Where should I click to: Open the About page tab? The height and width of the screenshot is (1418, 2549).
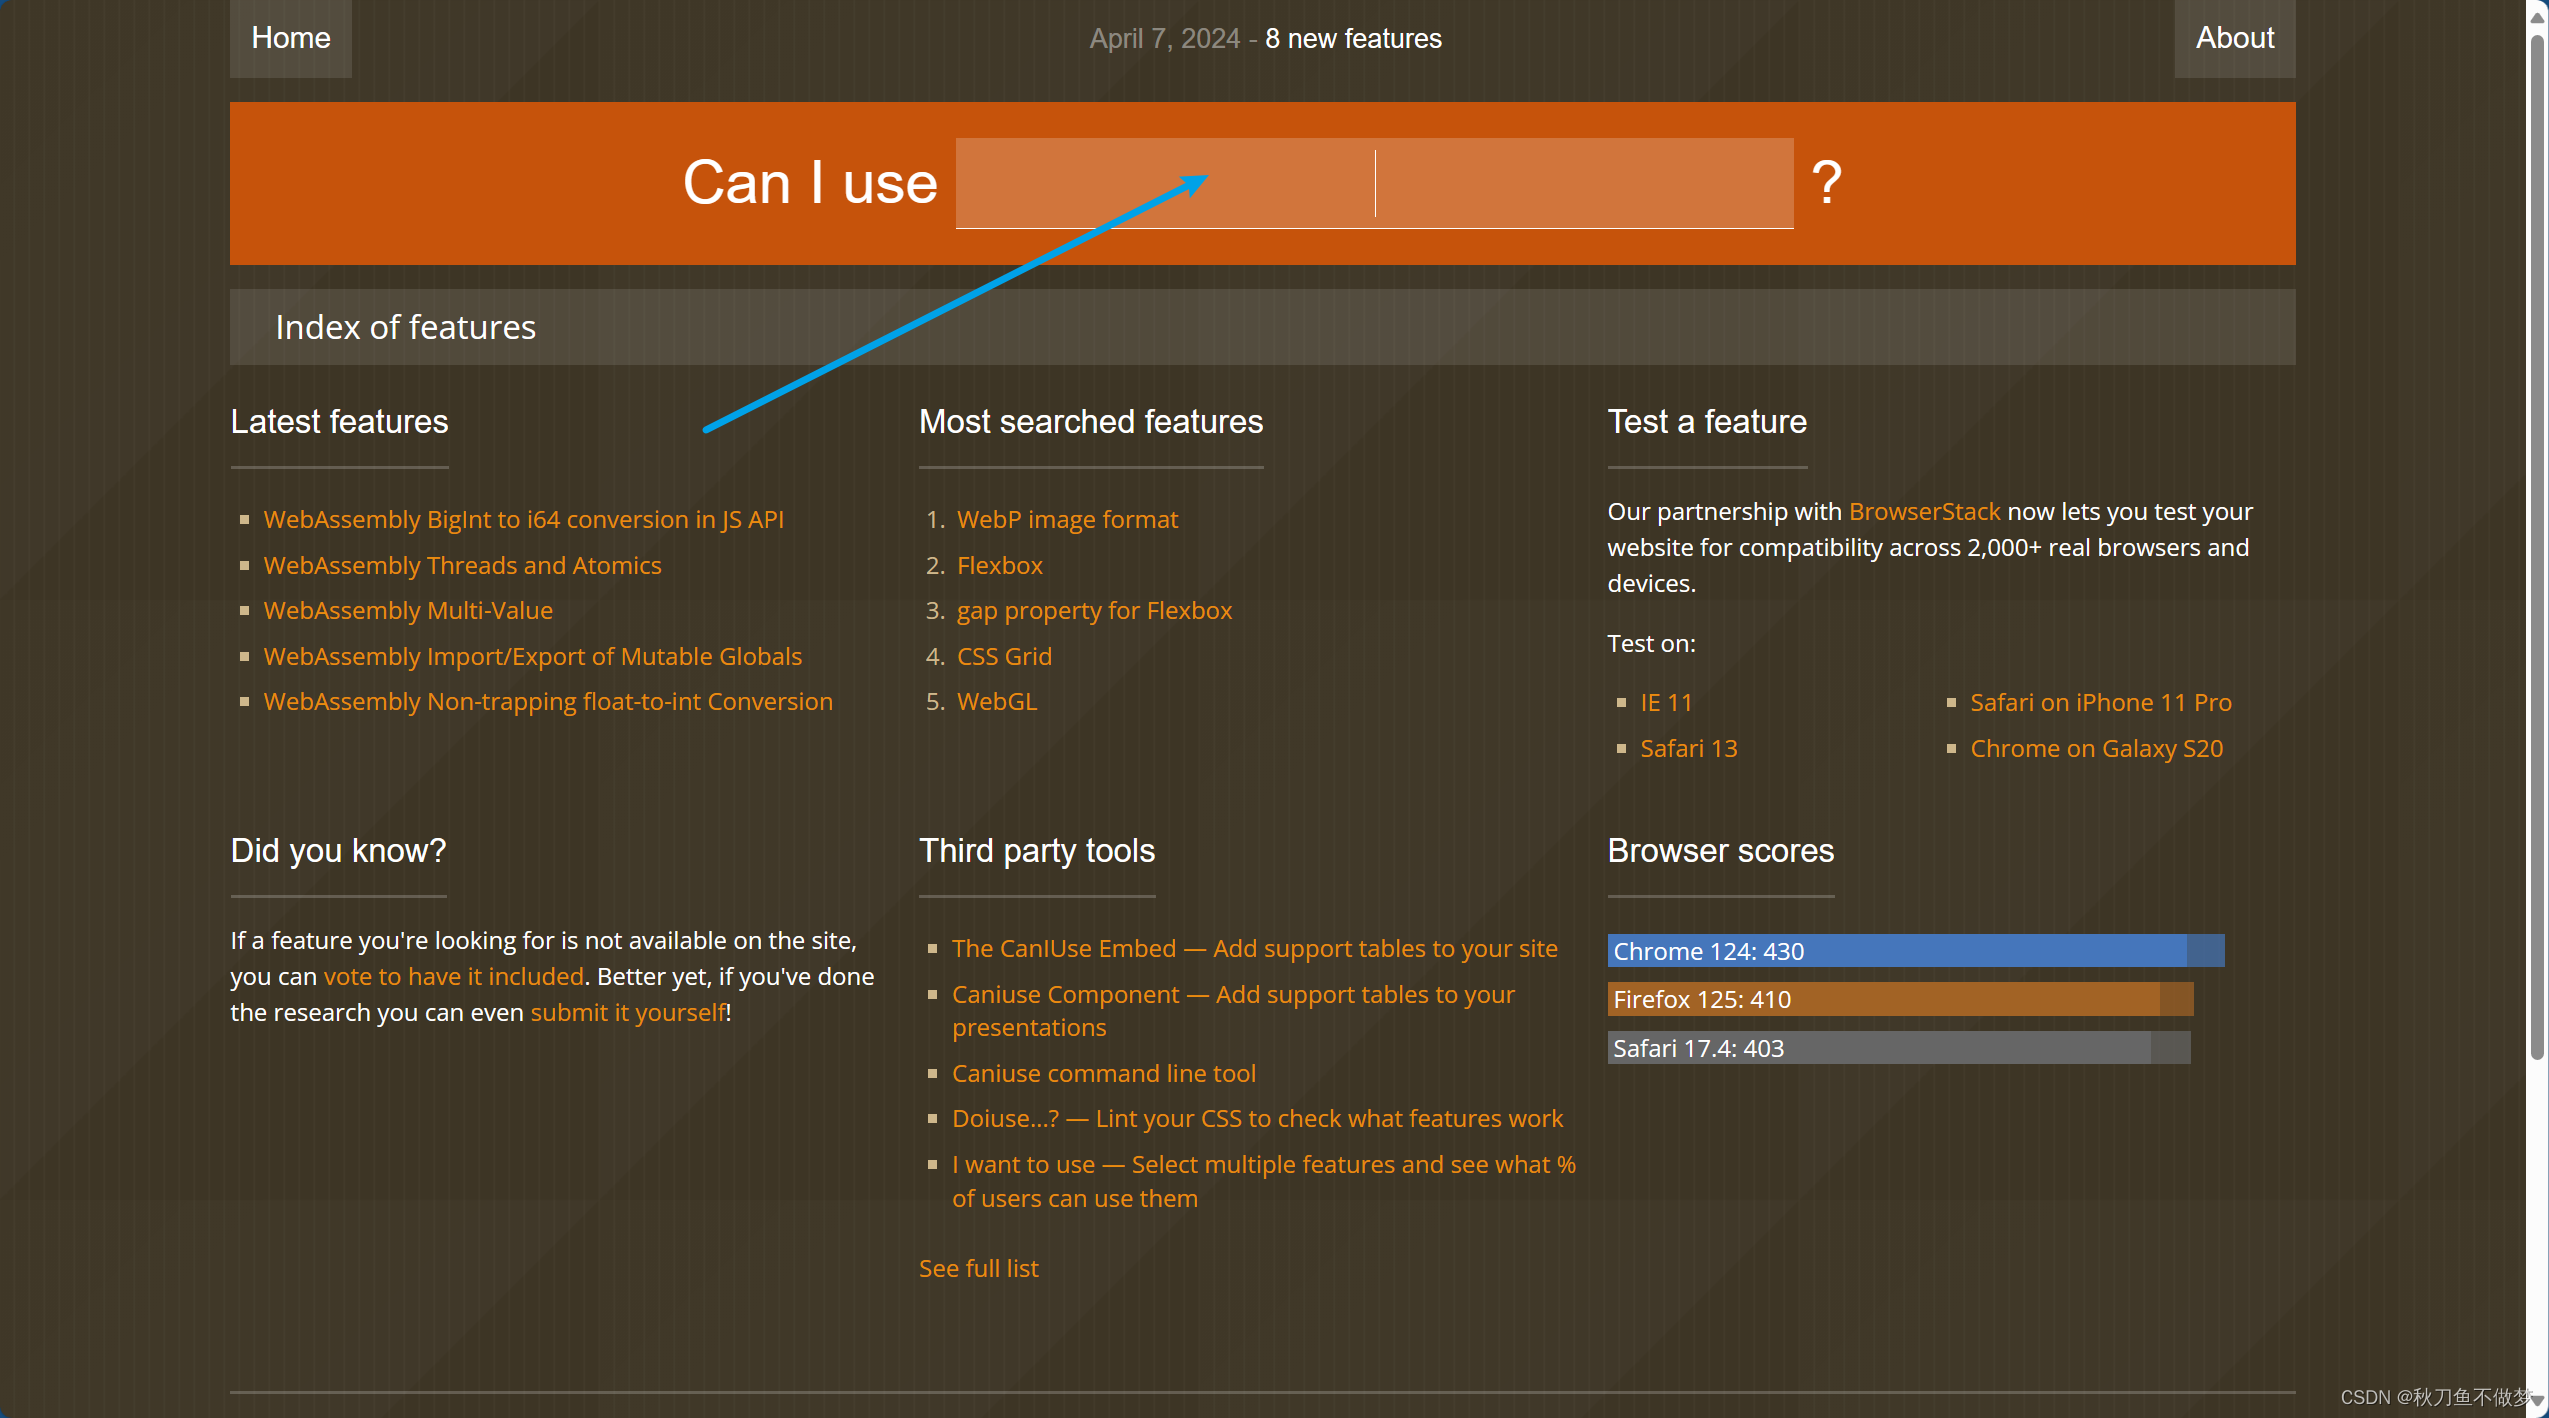click(2234, 38)
